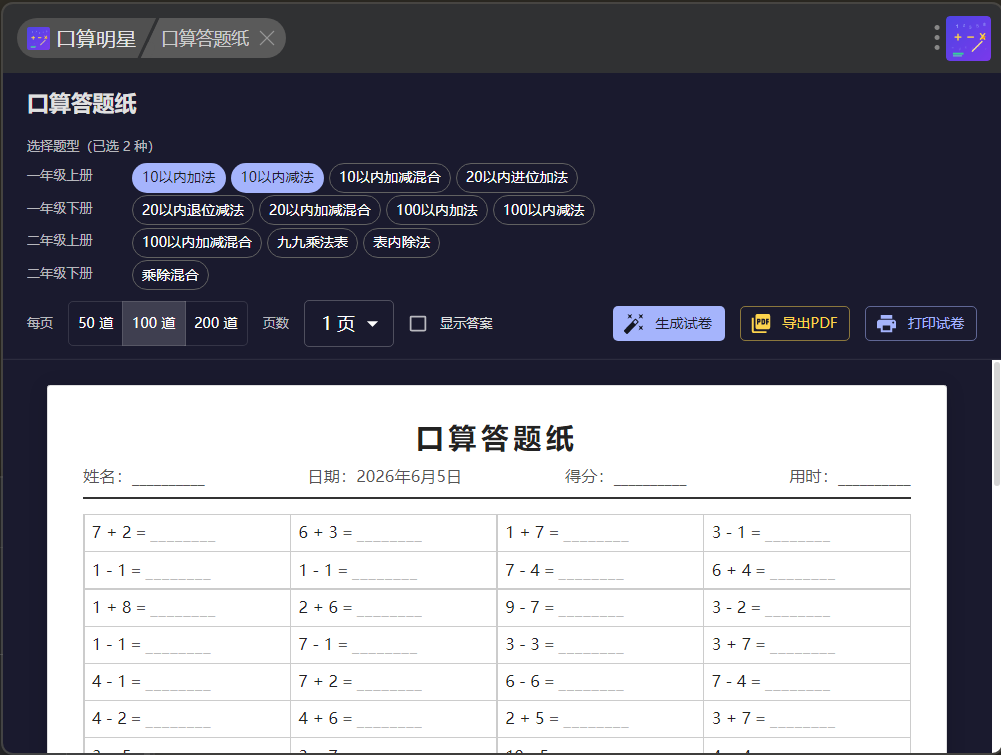
Task: Deselect the 10以内减法 question type
Action: coord(277,177)
